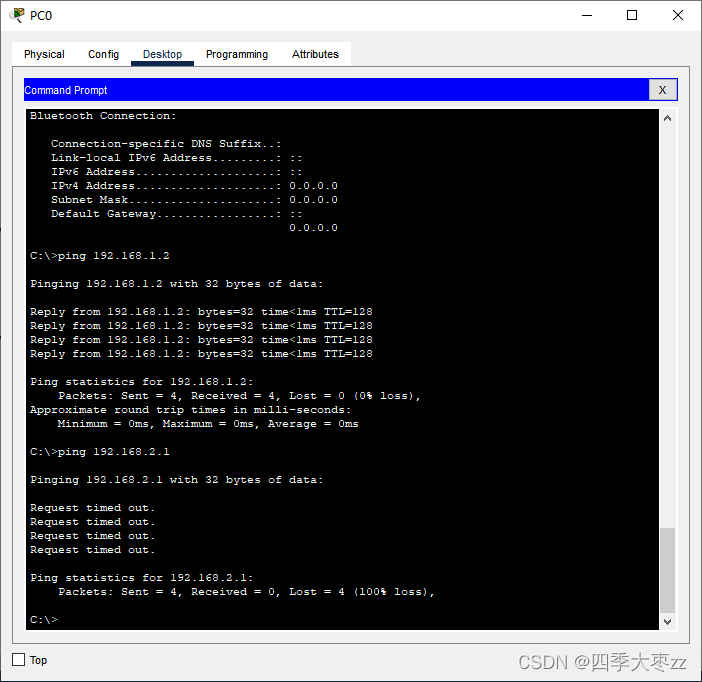Click the scrollbar down arrow
Viewport: 702px width, 682px height.
click(667, 622)
